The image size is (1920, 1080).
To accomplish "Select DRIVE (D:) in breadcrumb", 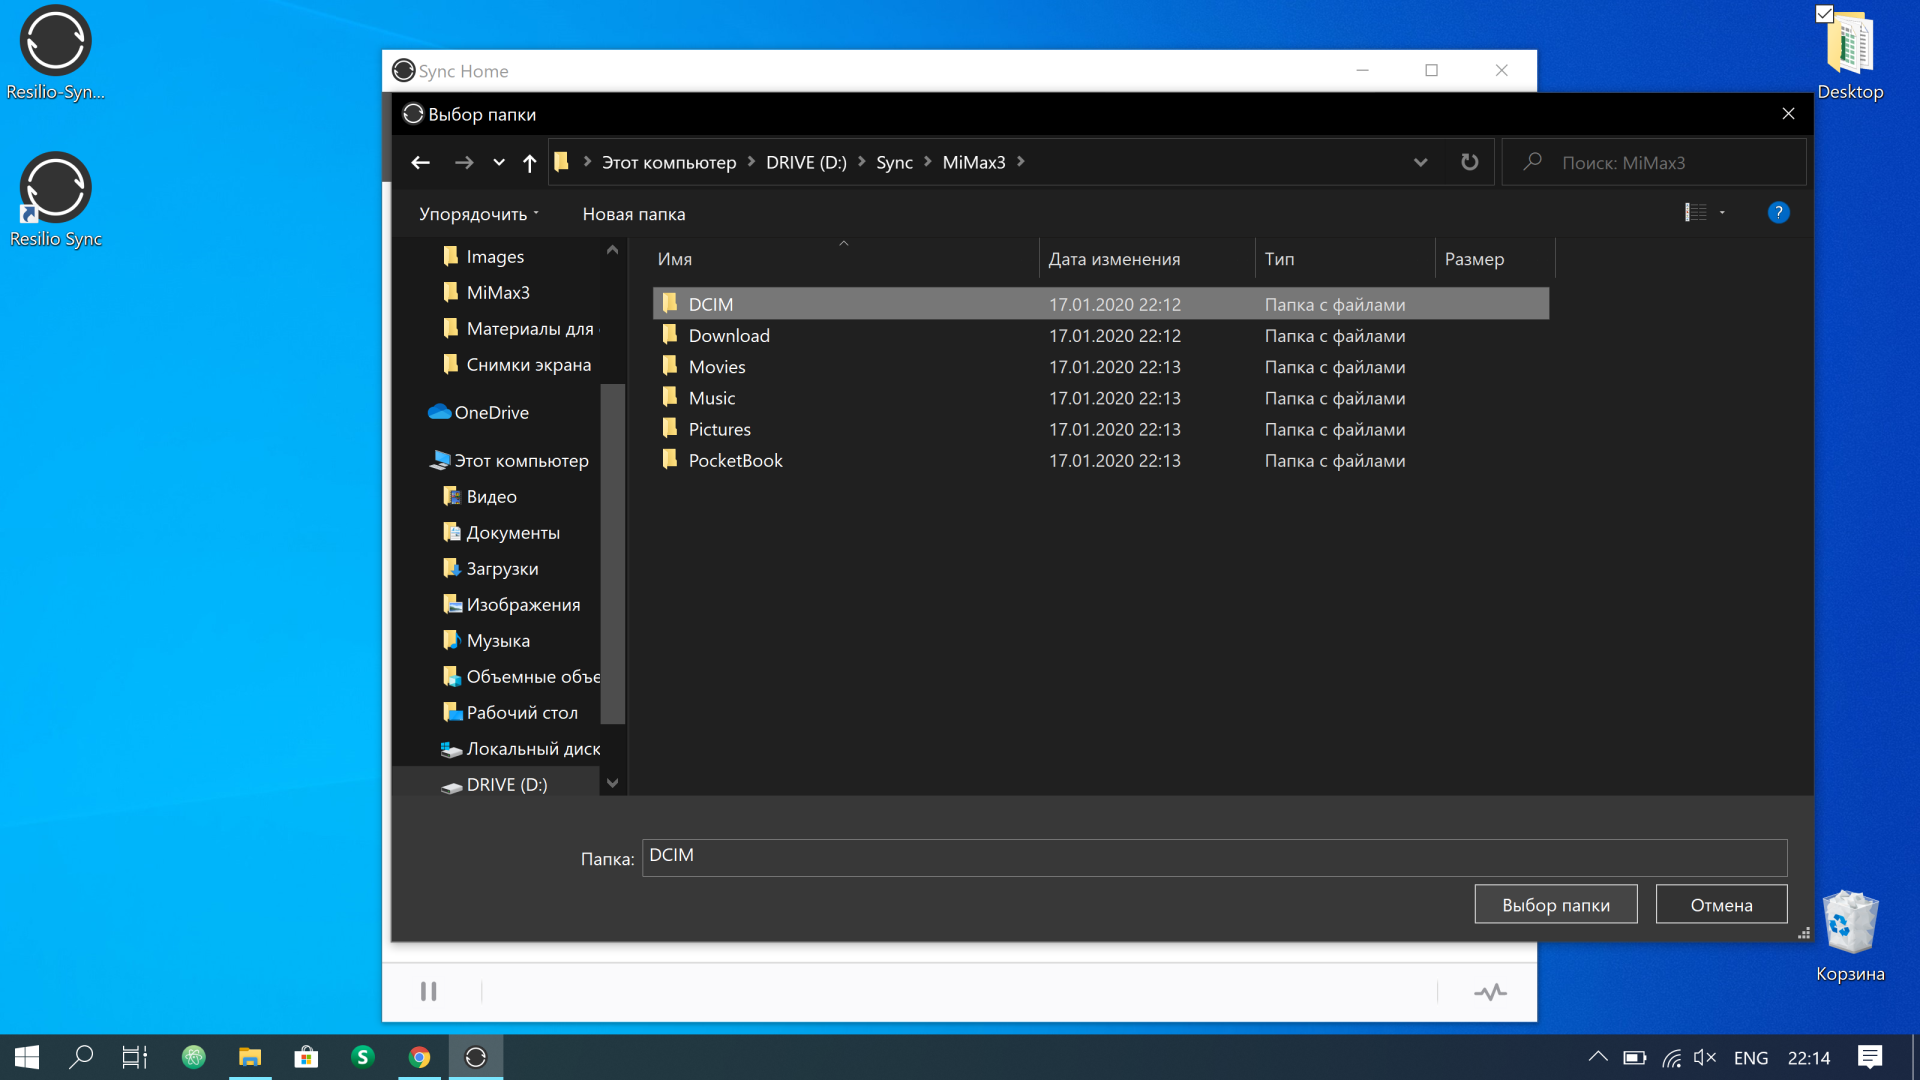I will [x=806, y=162].
